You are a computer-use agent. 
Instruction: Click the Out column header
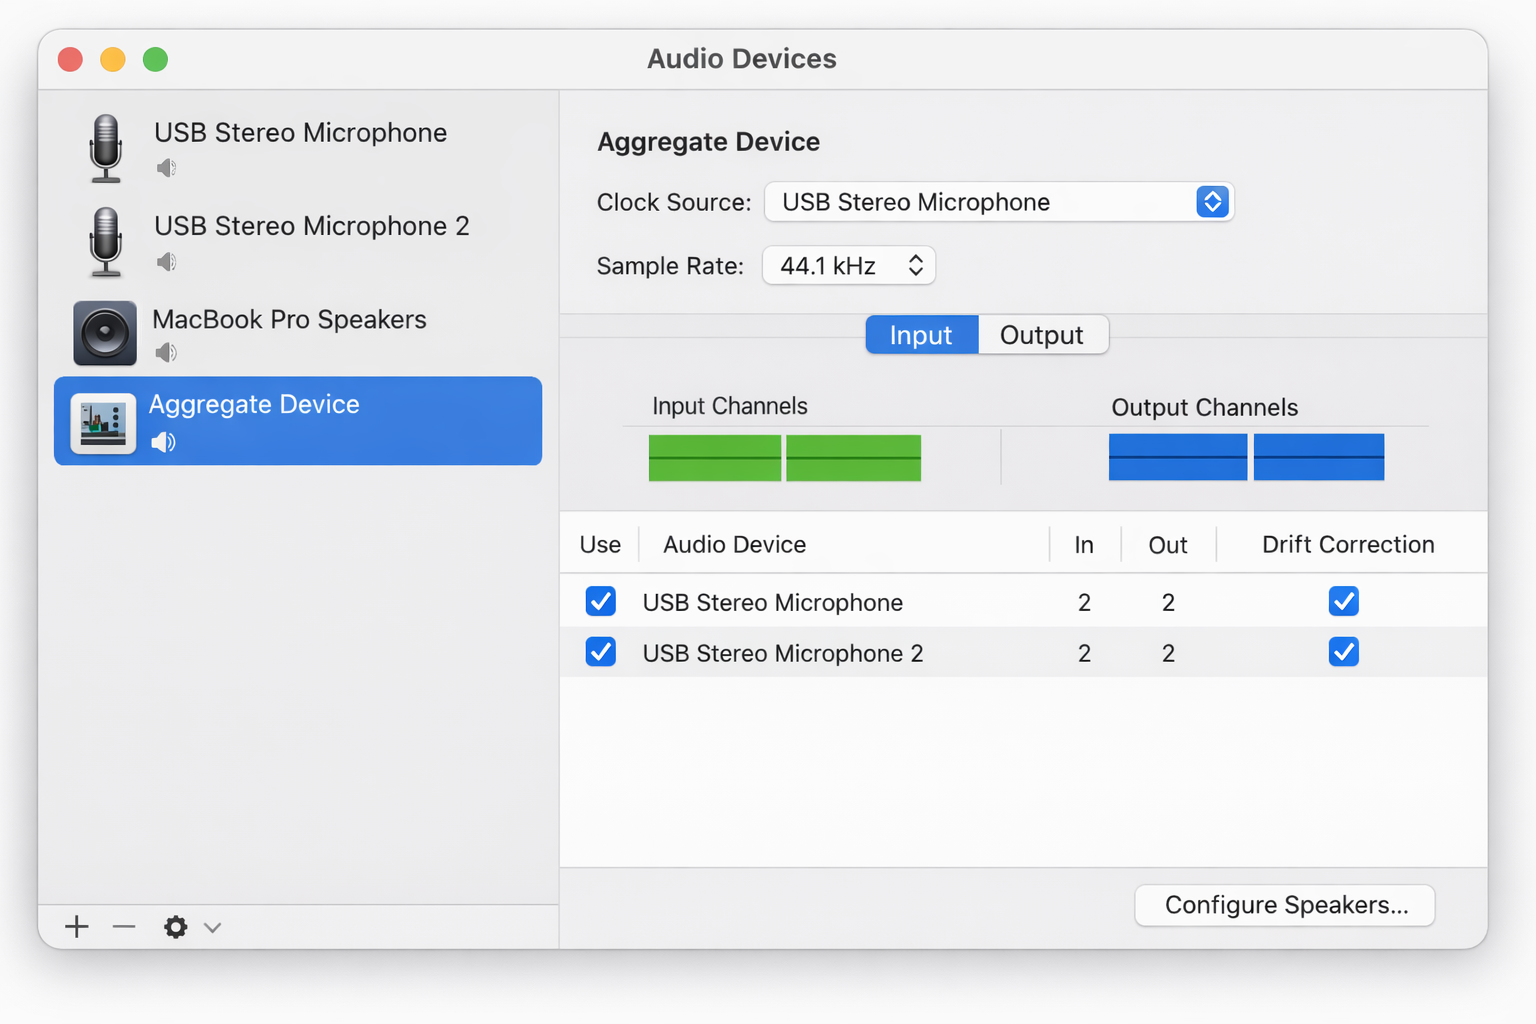(x=1168, y=545)
